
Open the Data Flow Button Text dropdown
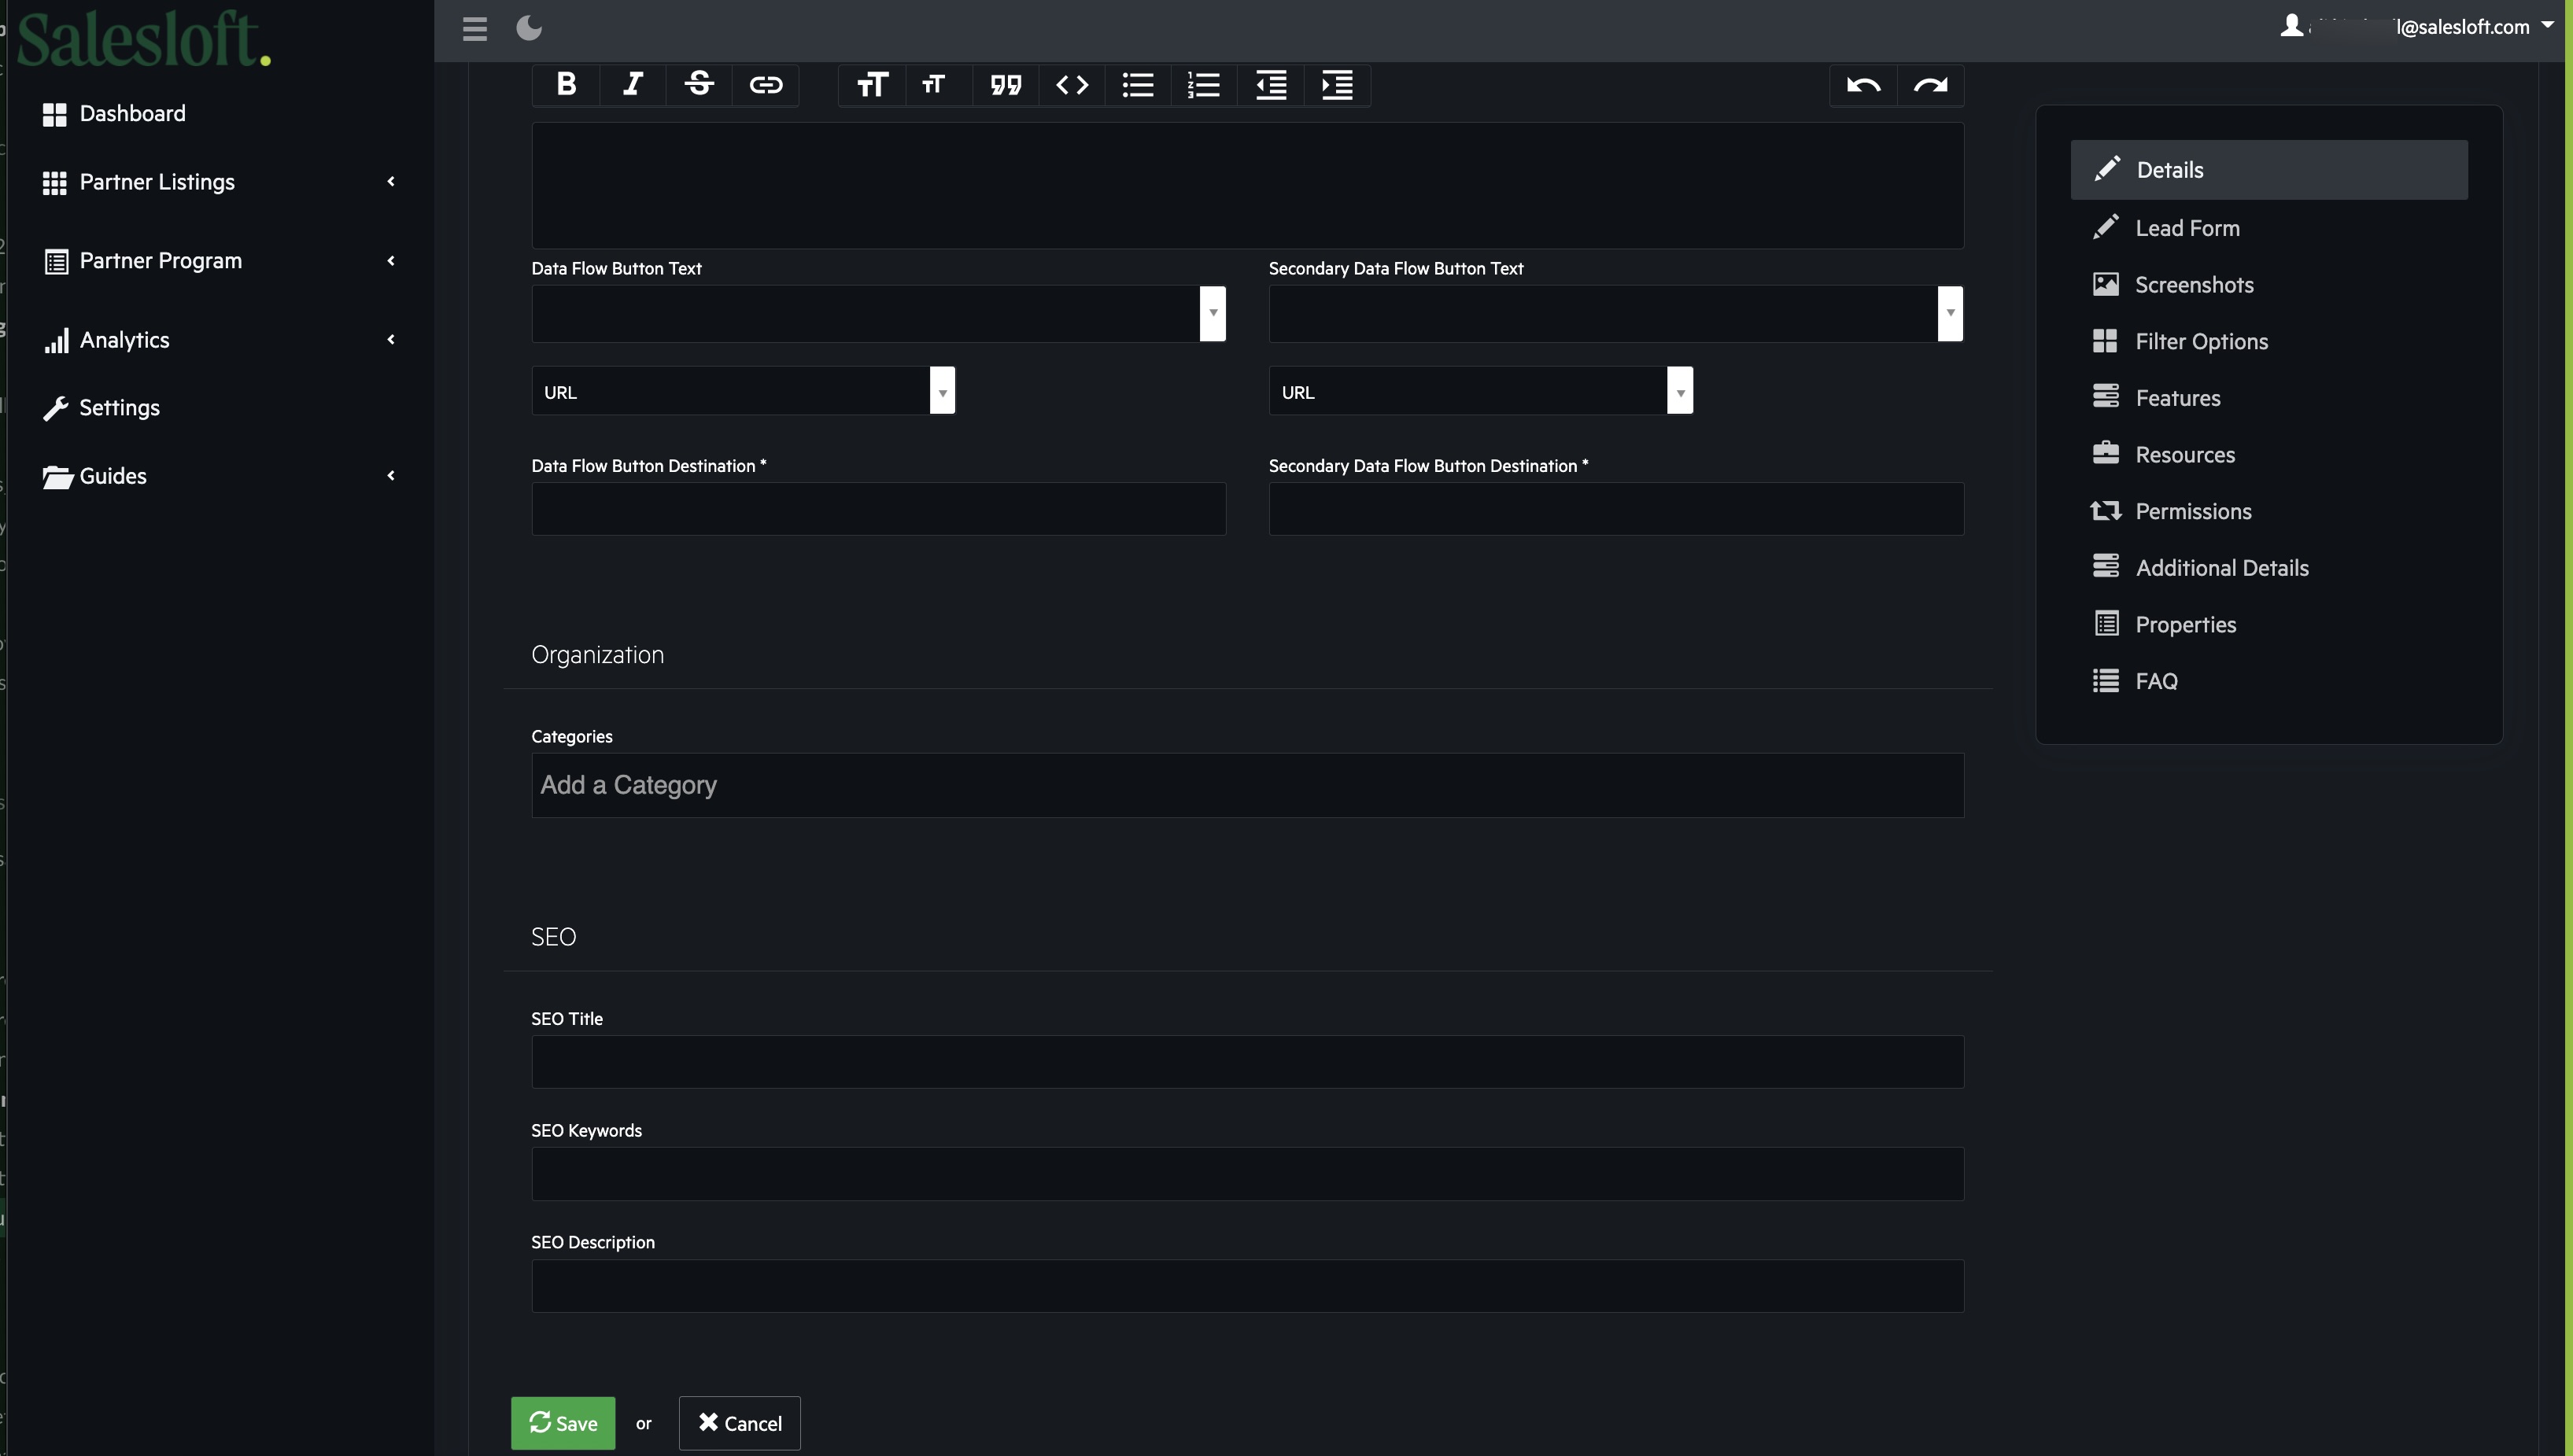1213,313
